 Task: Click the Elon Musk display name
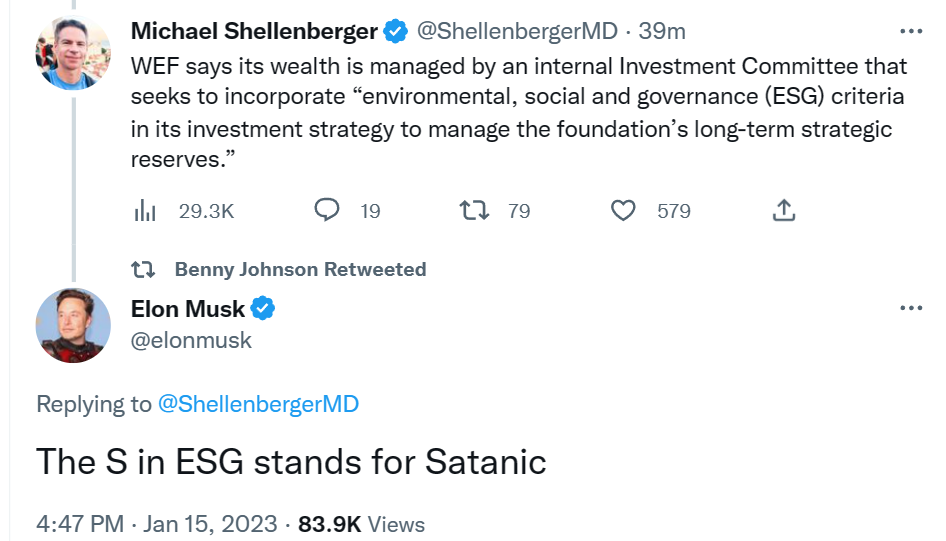188,309
